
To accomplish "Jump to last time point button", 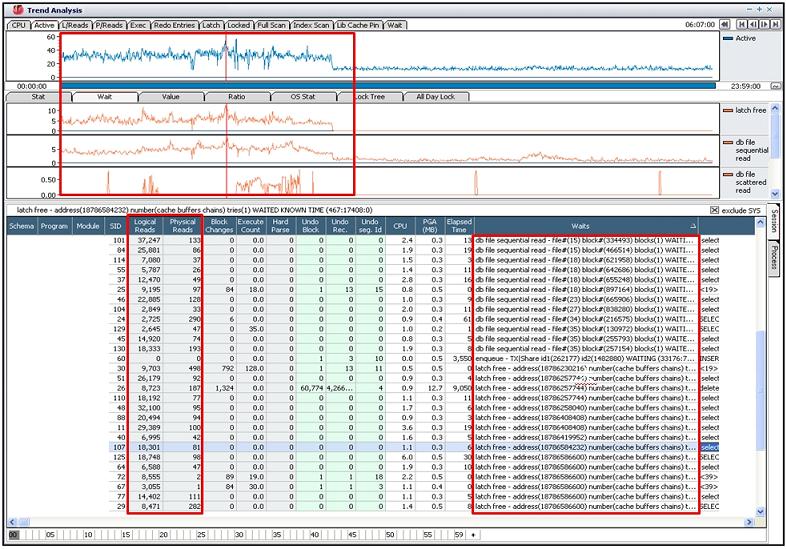I will click(775, 25).
